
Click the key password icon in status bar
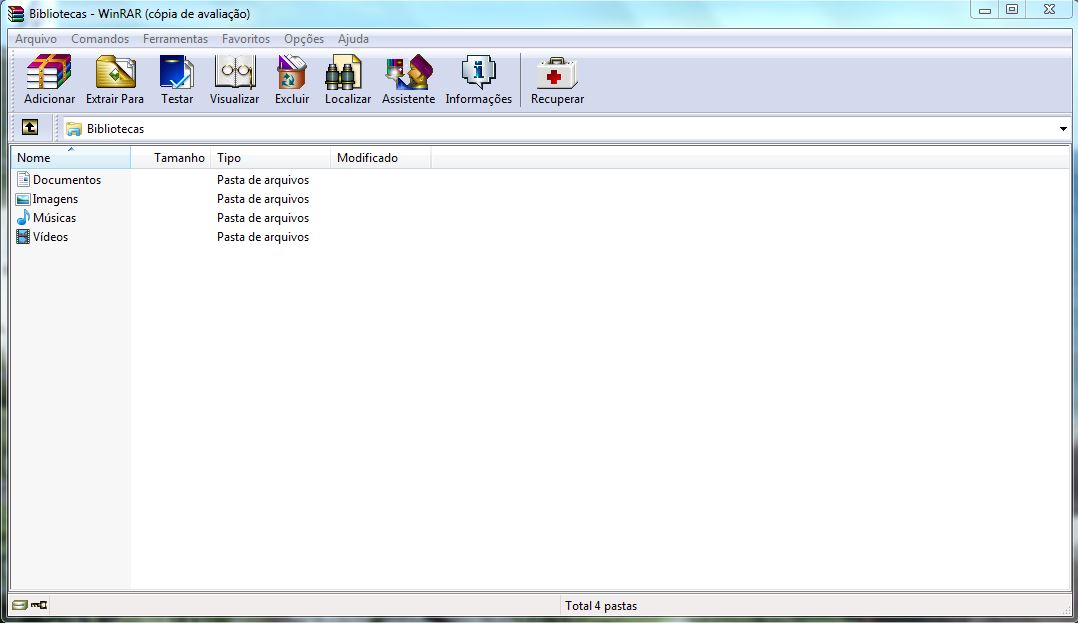38,605
